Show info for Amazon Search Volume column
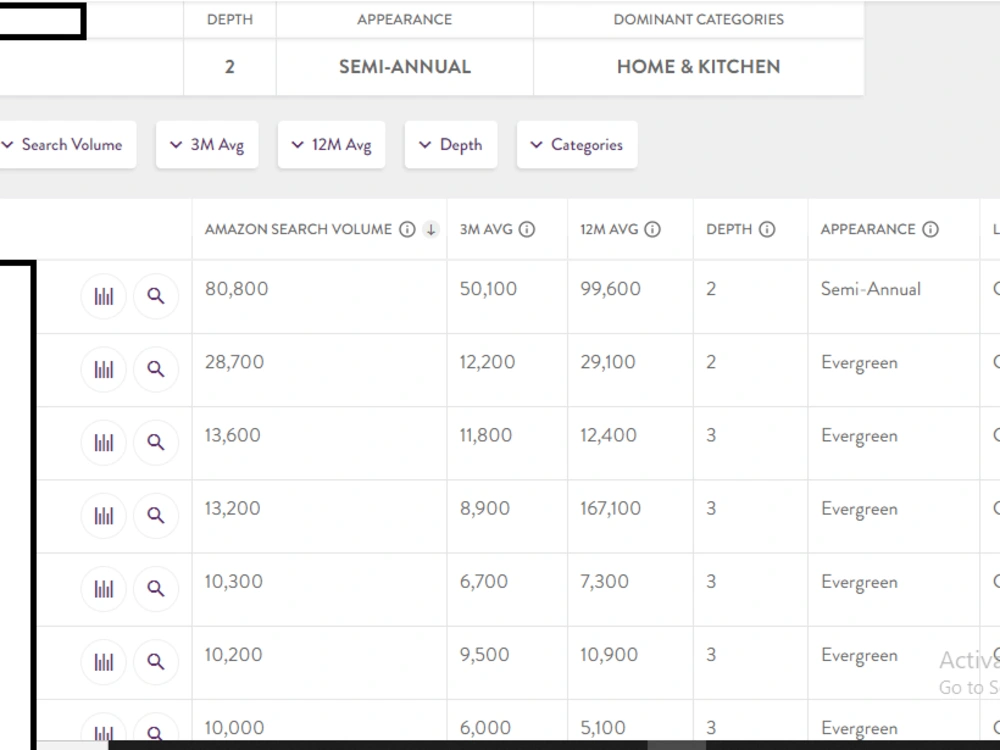Image resolution: width=1000 pixels, height=750 pixels. click(x=407, y=229)
